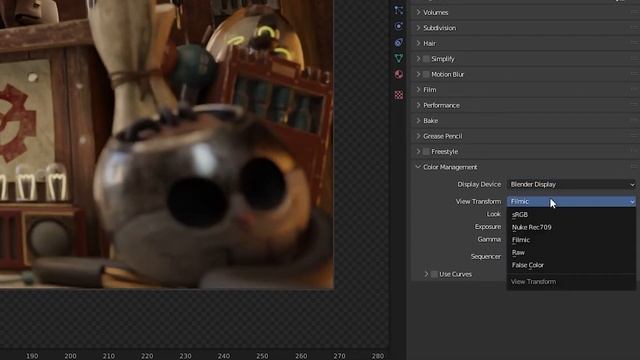Jump to frame 250 in the timeline
Image resolution: width=640 pixels, height=360 pixels.
tap(262, 356)
